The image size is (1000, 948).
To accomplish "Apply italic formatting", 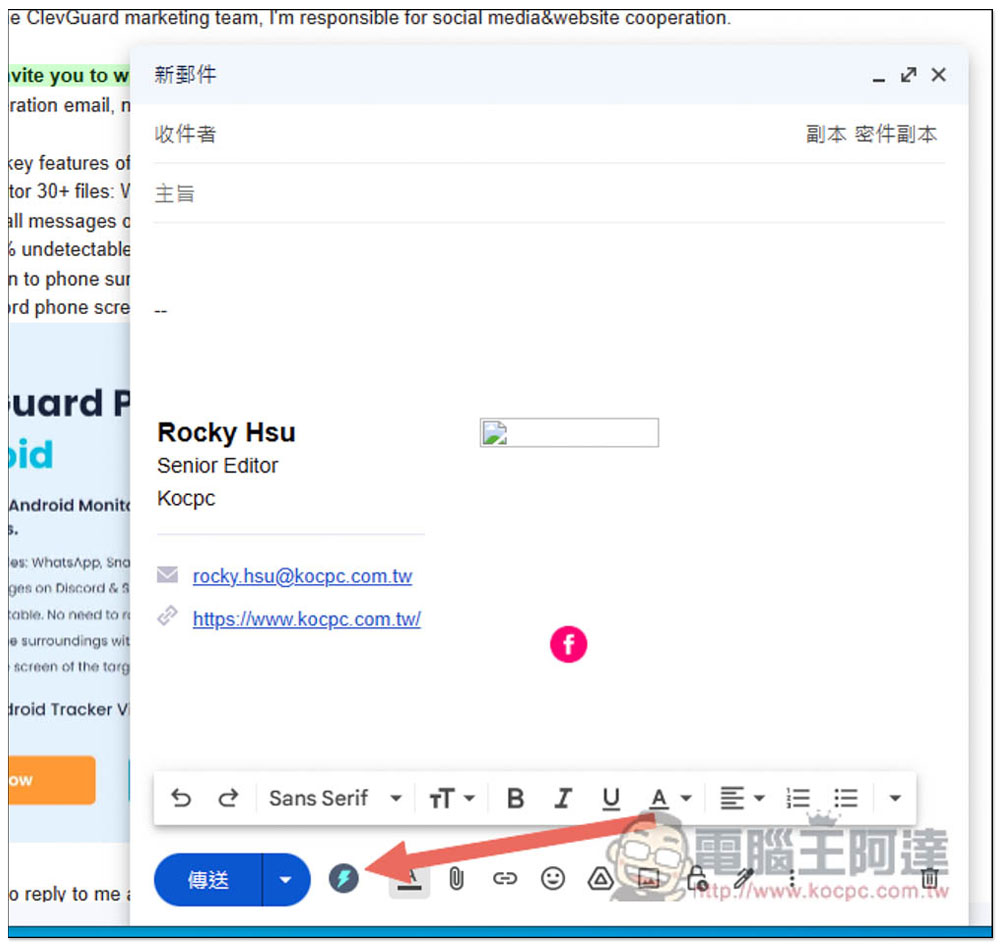I will pyautogui.click(x=562, y=798).
